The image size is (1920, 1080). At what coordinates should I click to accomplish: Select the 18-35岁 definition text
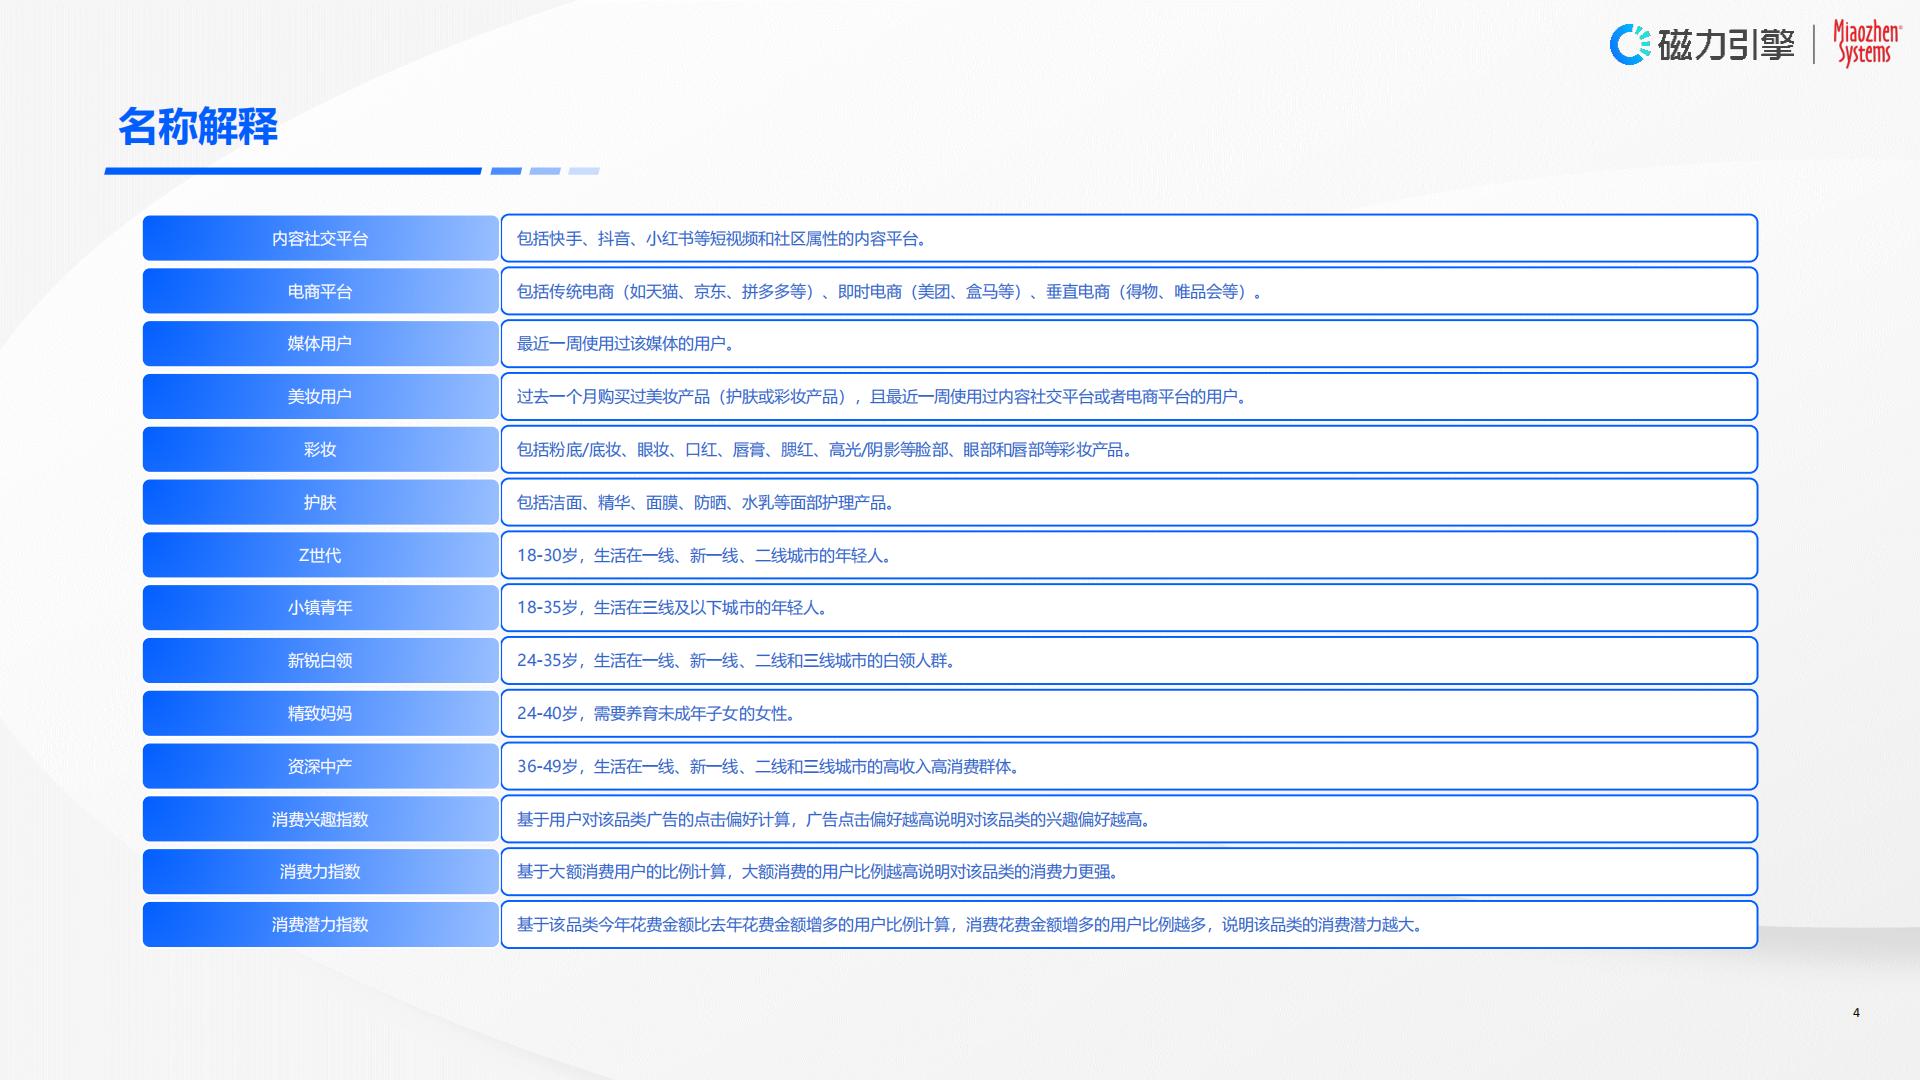(x=674, y=608)
